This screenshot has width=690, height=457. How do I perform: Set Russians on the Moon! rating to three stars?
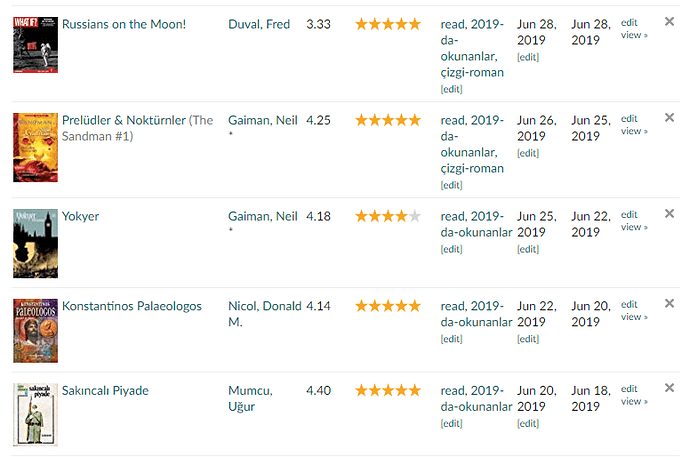(388, 24)
